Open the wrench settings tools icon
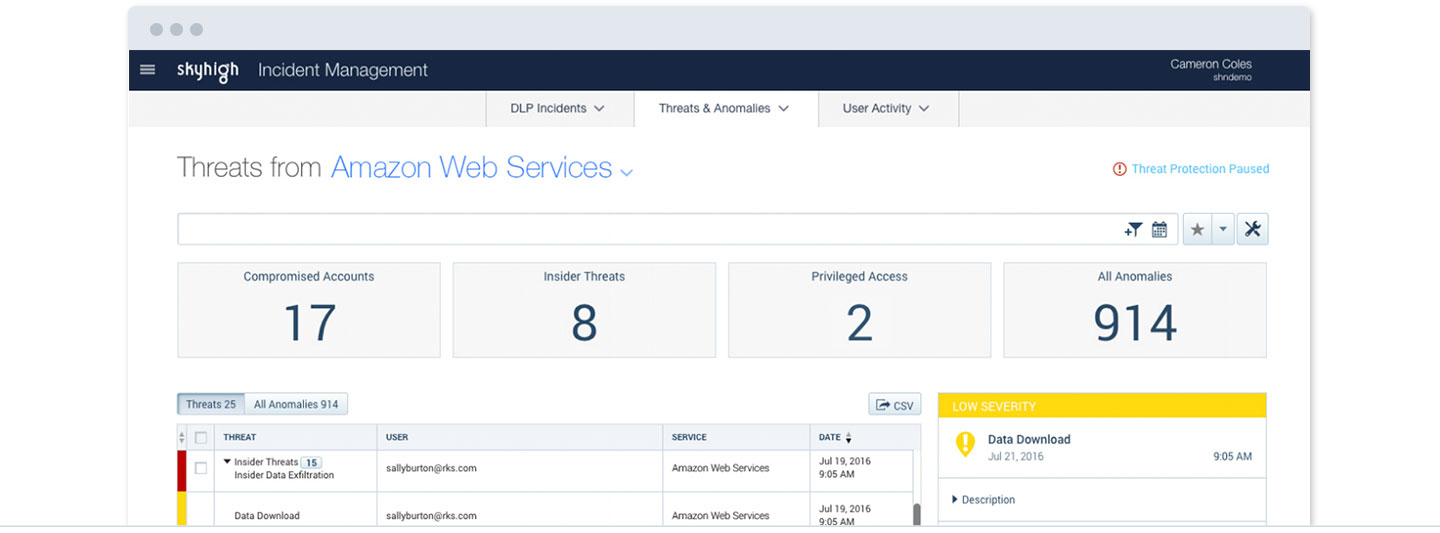 1252,230
